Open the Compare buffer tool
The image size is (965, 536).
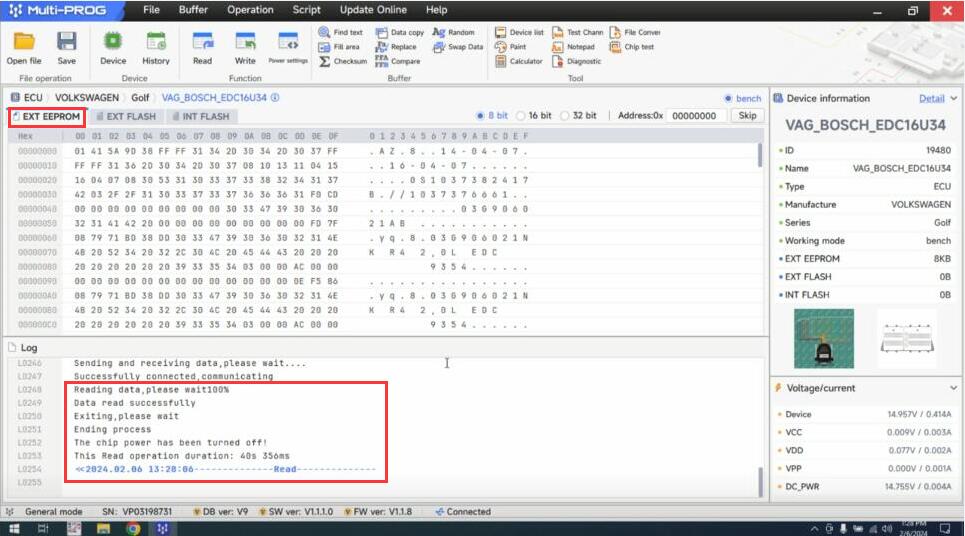pos(398,62)
